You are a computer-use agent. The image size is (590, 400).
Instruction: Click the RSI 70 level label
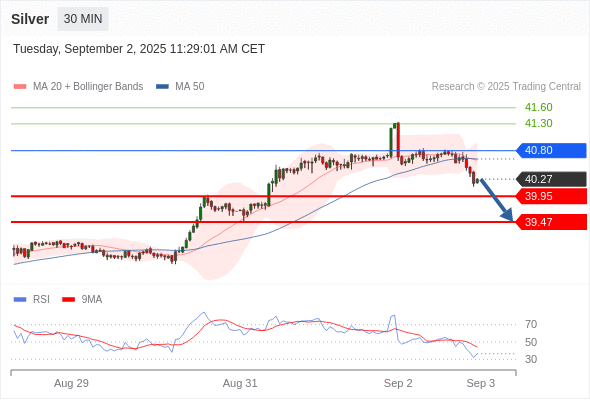(531, 324)
